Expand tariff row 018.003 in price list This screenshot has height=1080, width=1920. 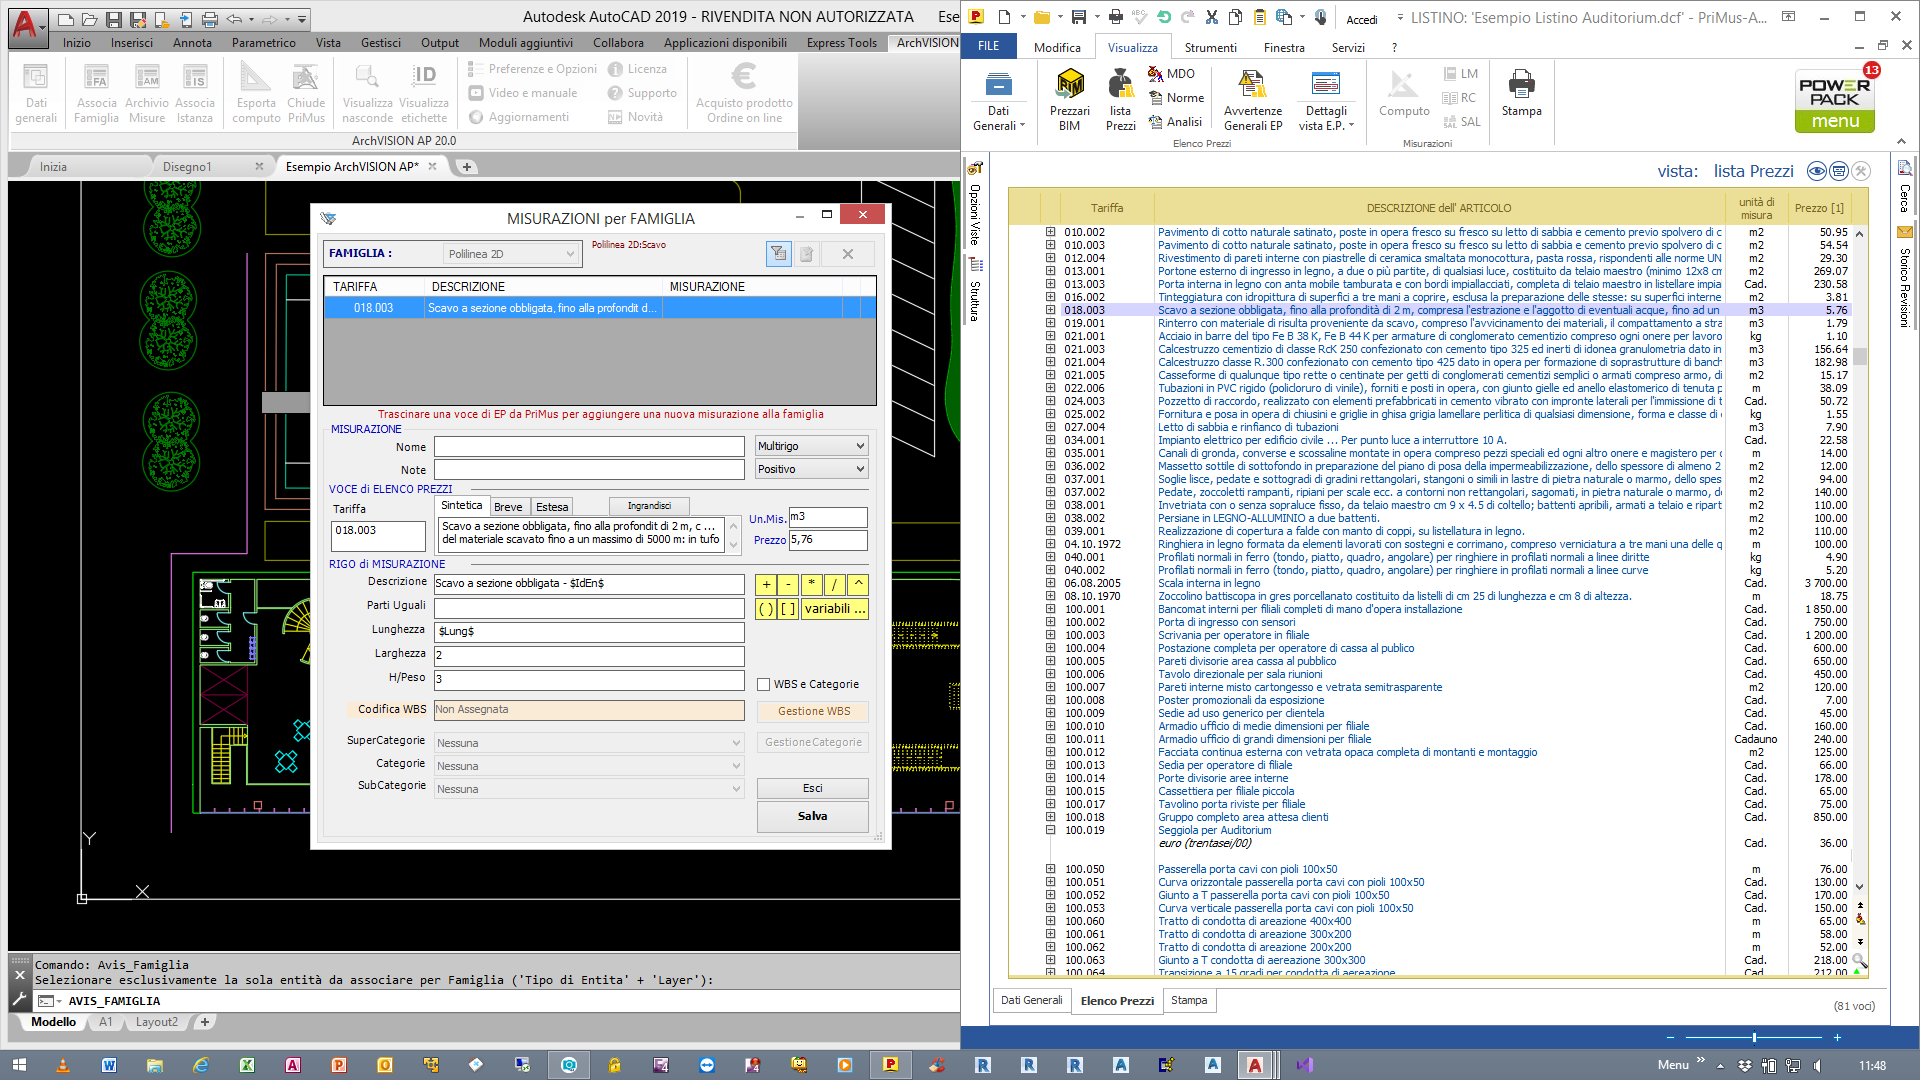(1051, 310)
